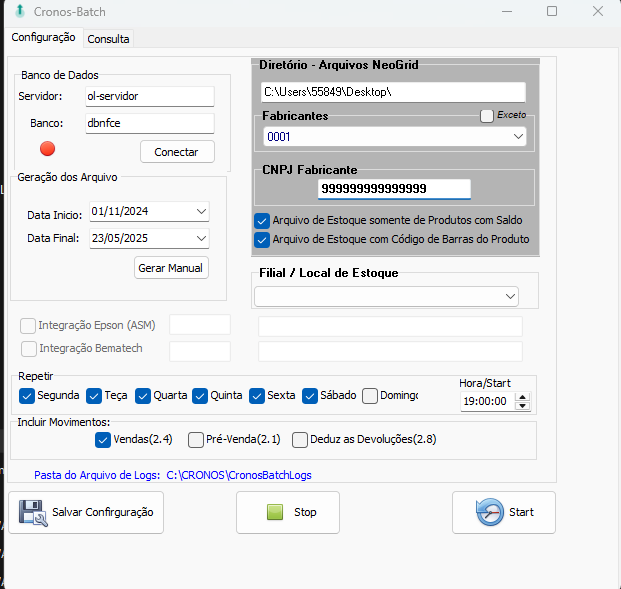Uncheck Arquivo de Estoque com Código de Barras
Image resolution: width=621 pixels, height=589 pixels.
pos(262,240)
